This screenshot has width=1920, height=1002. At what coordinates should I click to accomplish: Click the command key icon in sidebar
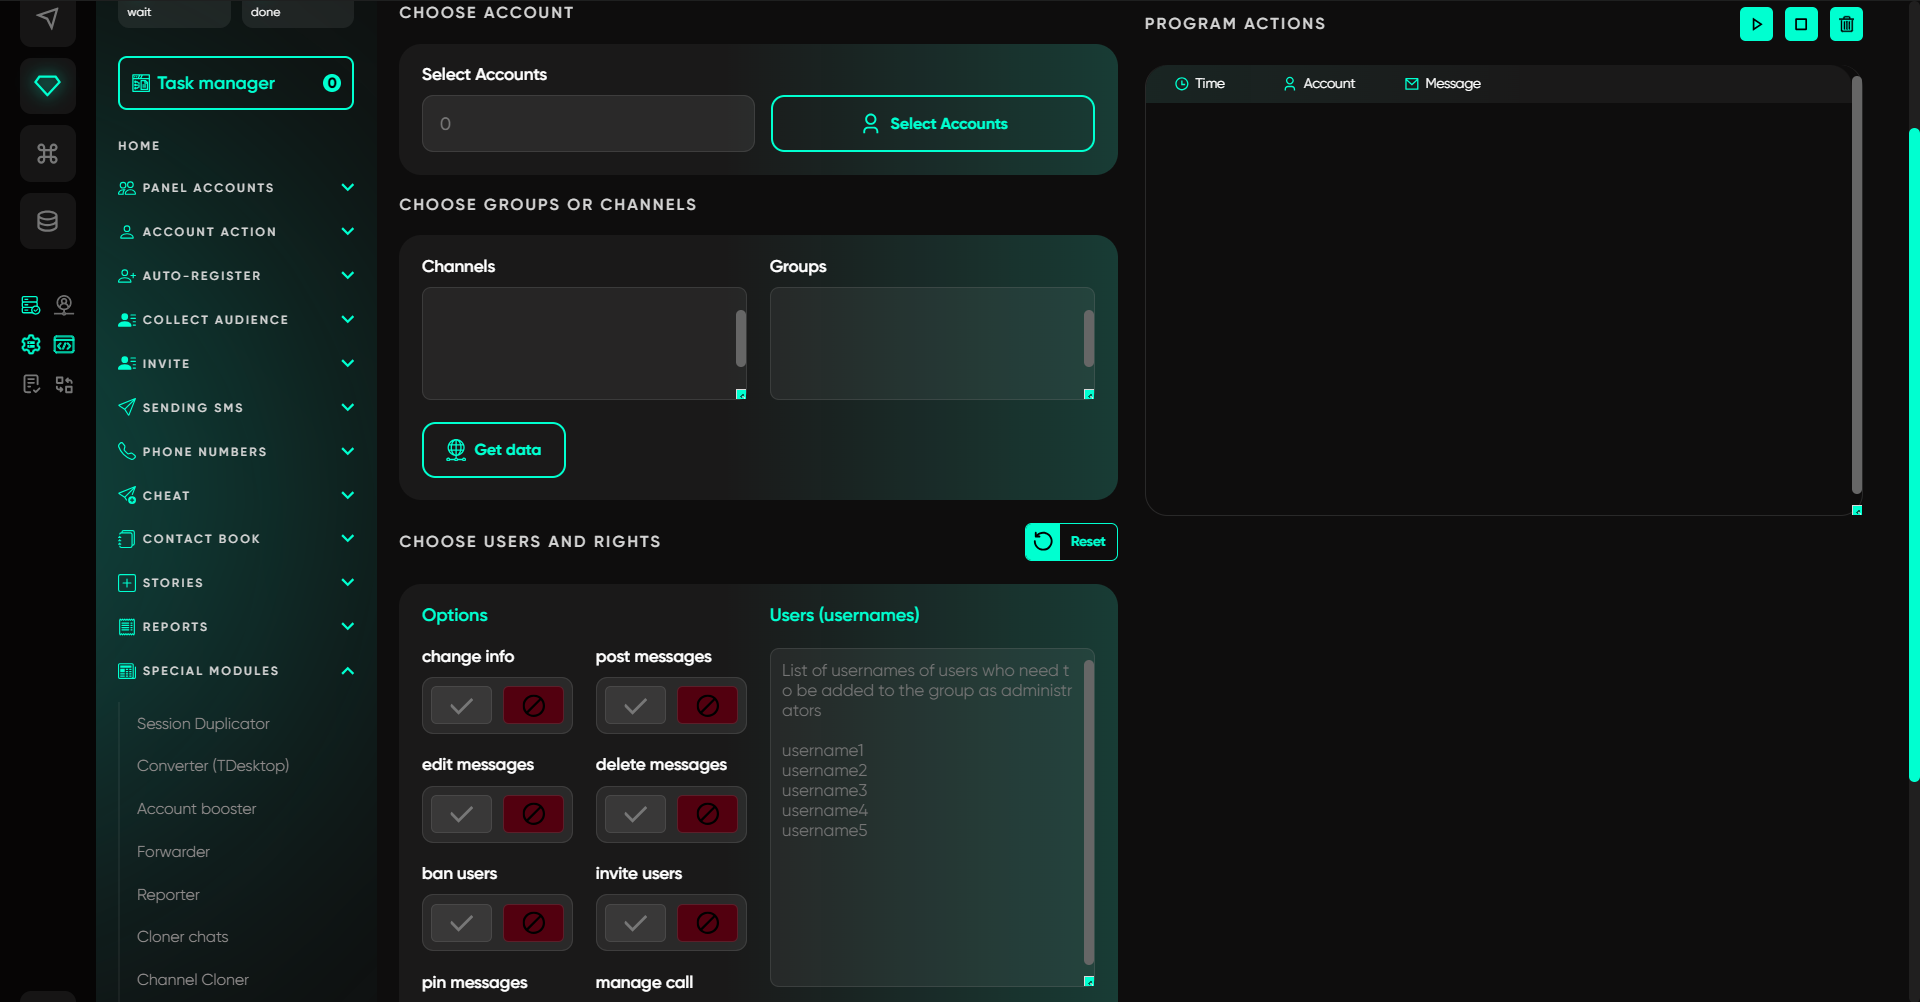coord(47,153)
